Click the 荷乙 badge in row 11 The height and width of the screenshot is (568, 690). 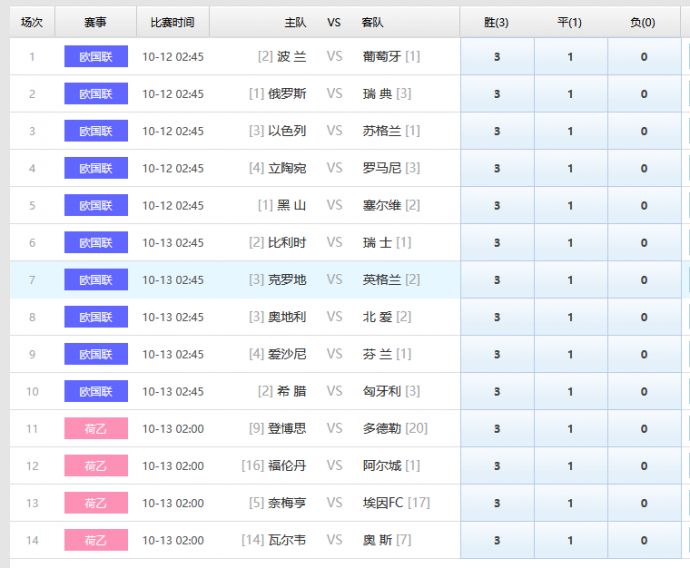96,429
